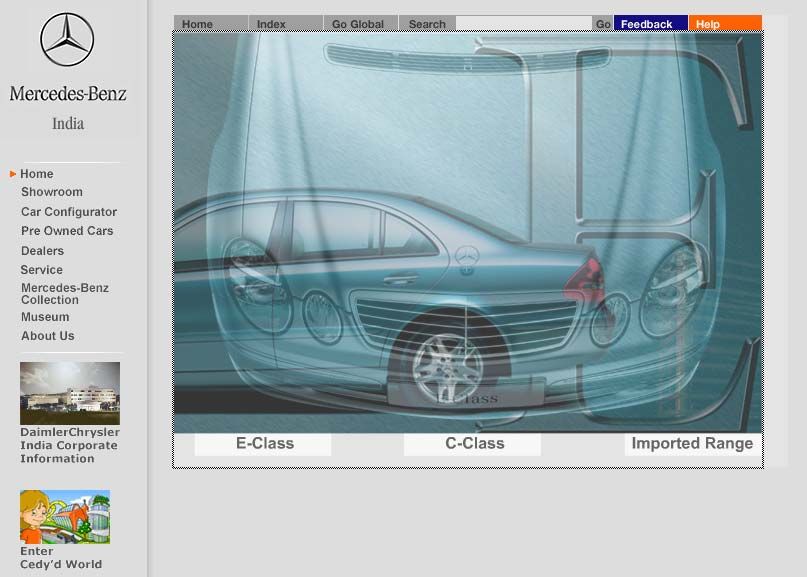
Task: Open Mercedes-Benz Collection link
Action: pyautogui.click(x=65, y=293)
